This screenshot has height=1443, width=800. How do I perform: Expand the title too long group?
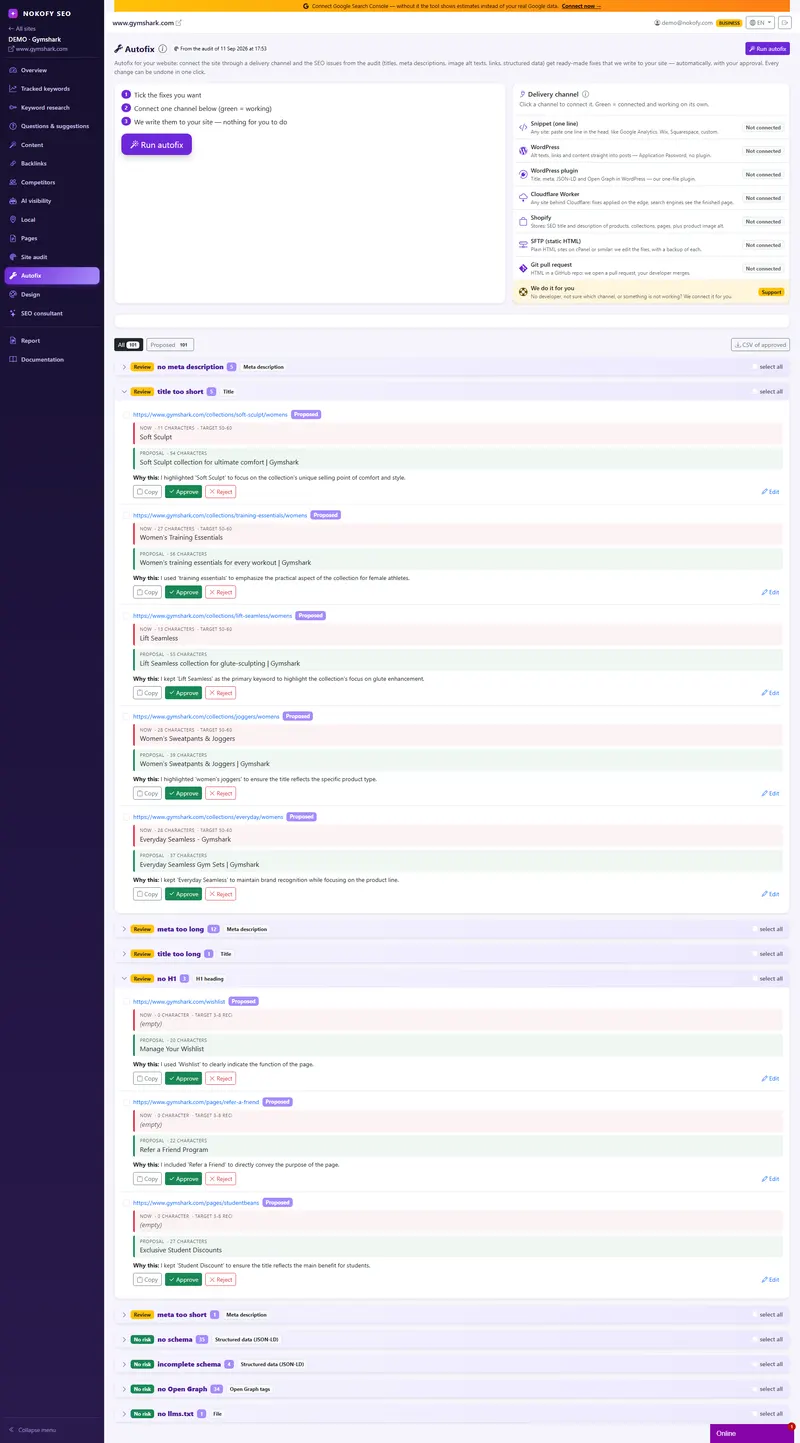[x=124, y=954]
